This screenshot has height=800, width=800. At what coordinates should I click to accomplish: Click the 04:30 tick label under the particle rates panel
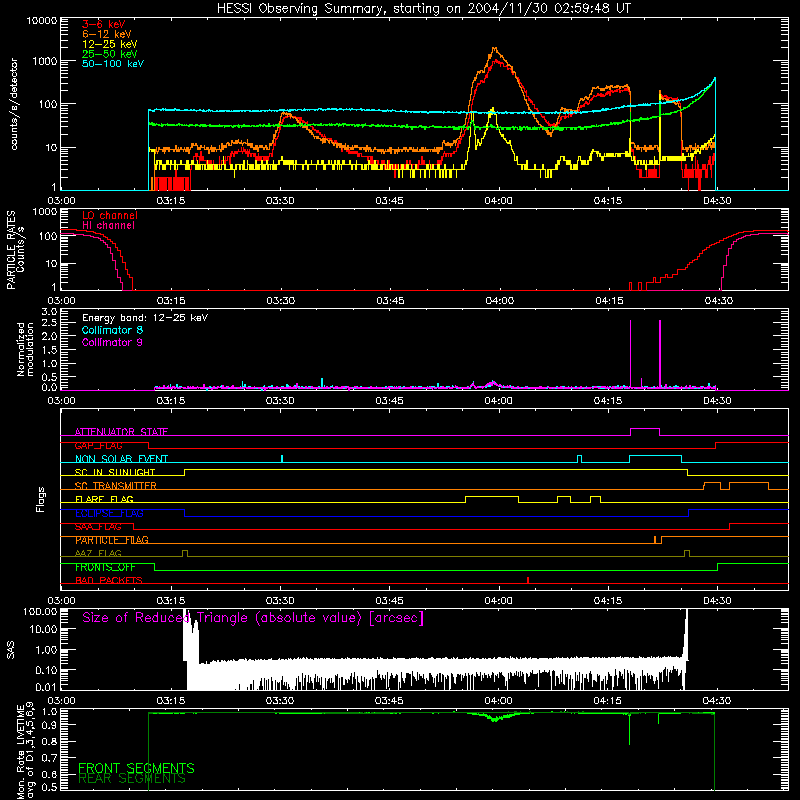pyautogui.click(x=719, y=301)
